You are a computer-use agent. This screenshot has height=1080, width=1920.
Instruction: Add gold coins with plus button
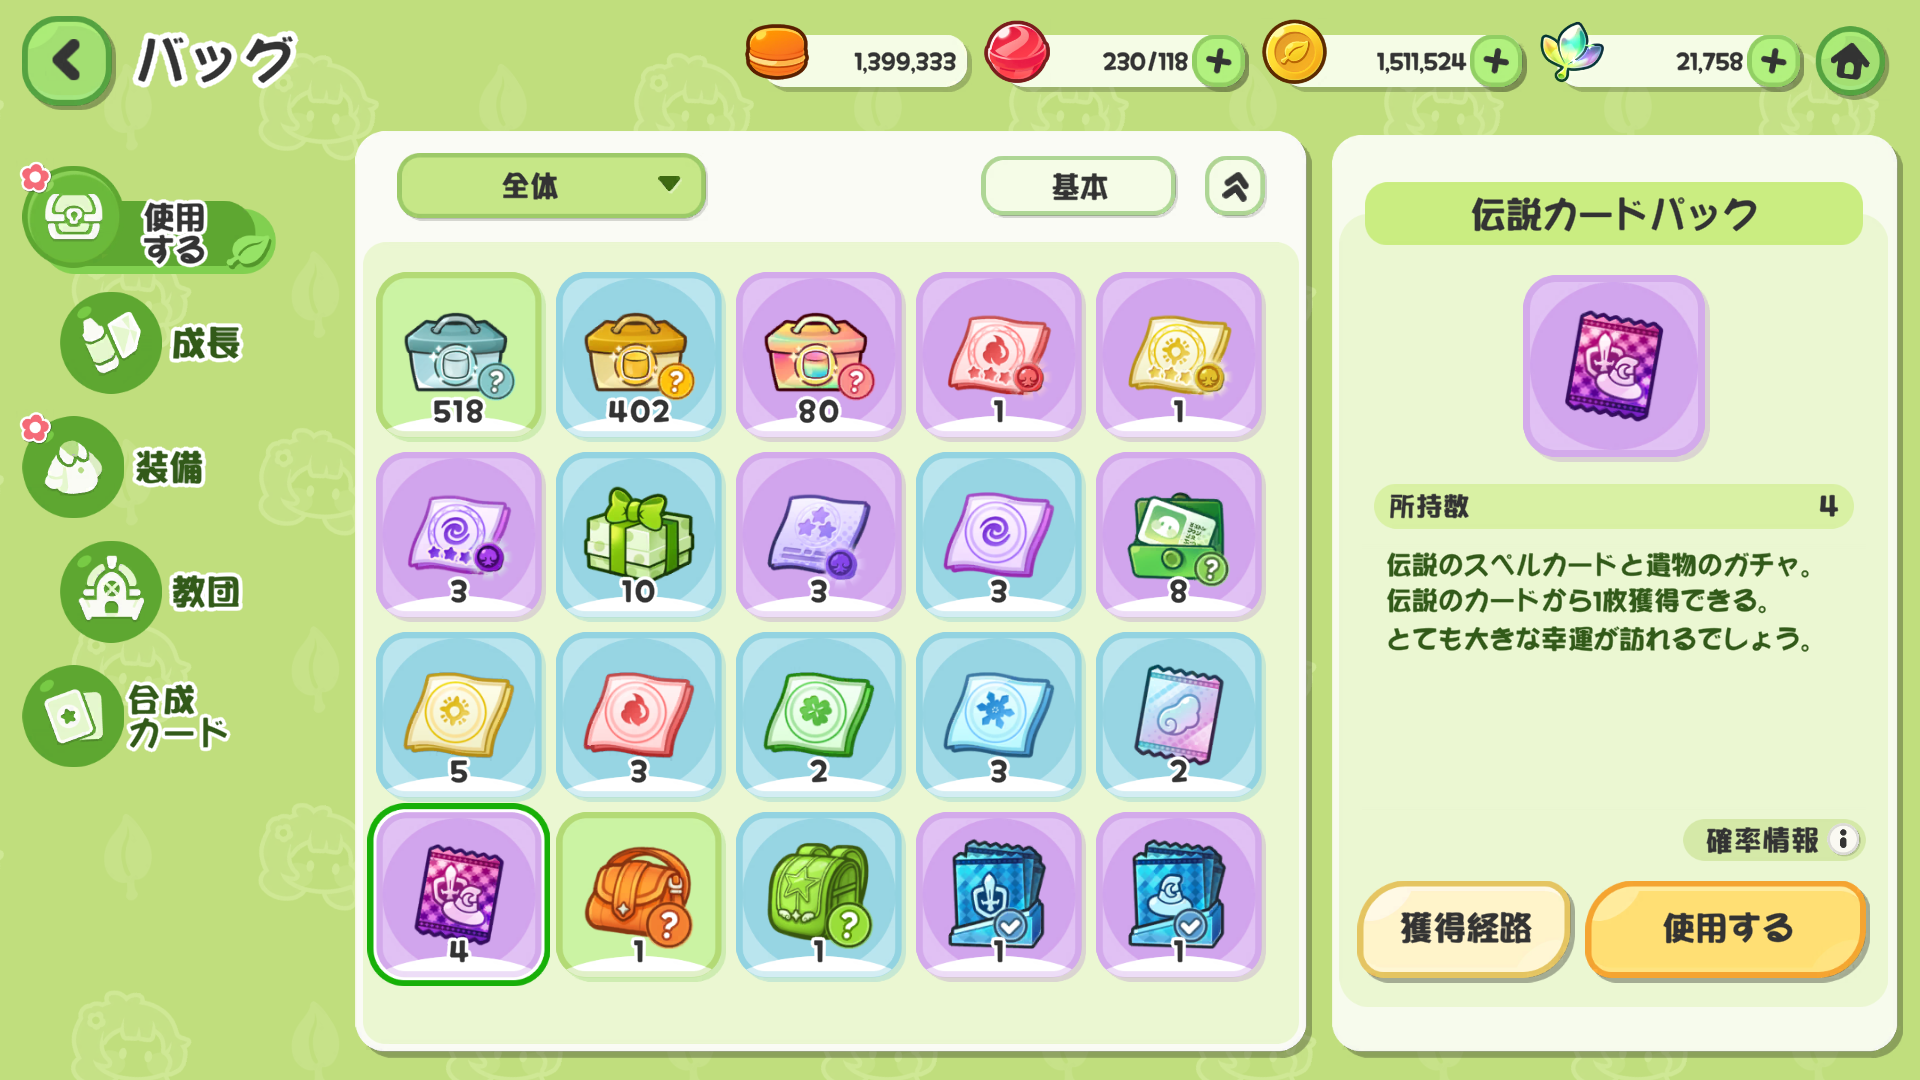coord(1496,62)
